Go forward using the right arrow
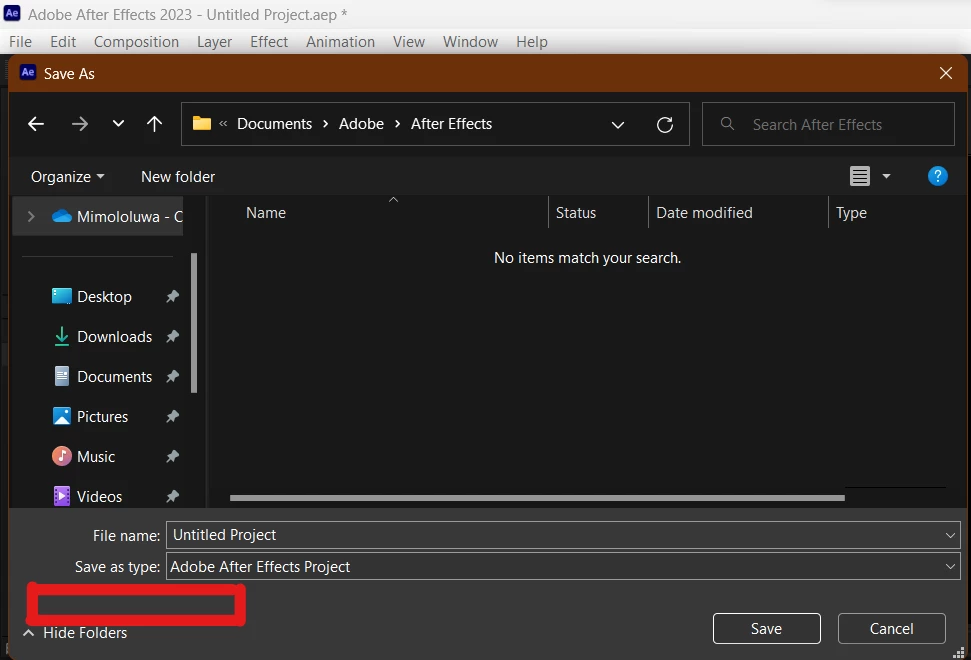The height and width of the screenshot is (660, 971). pos(79,124)
